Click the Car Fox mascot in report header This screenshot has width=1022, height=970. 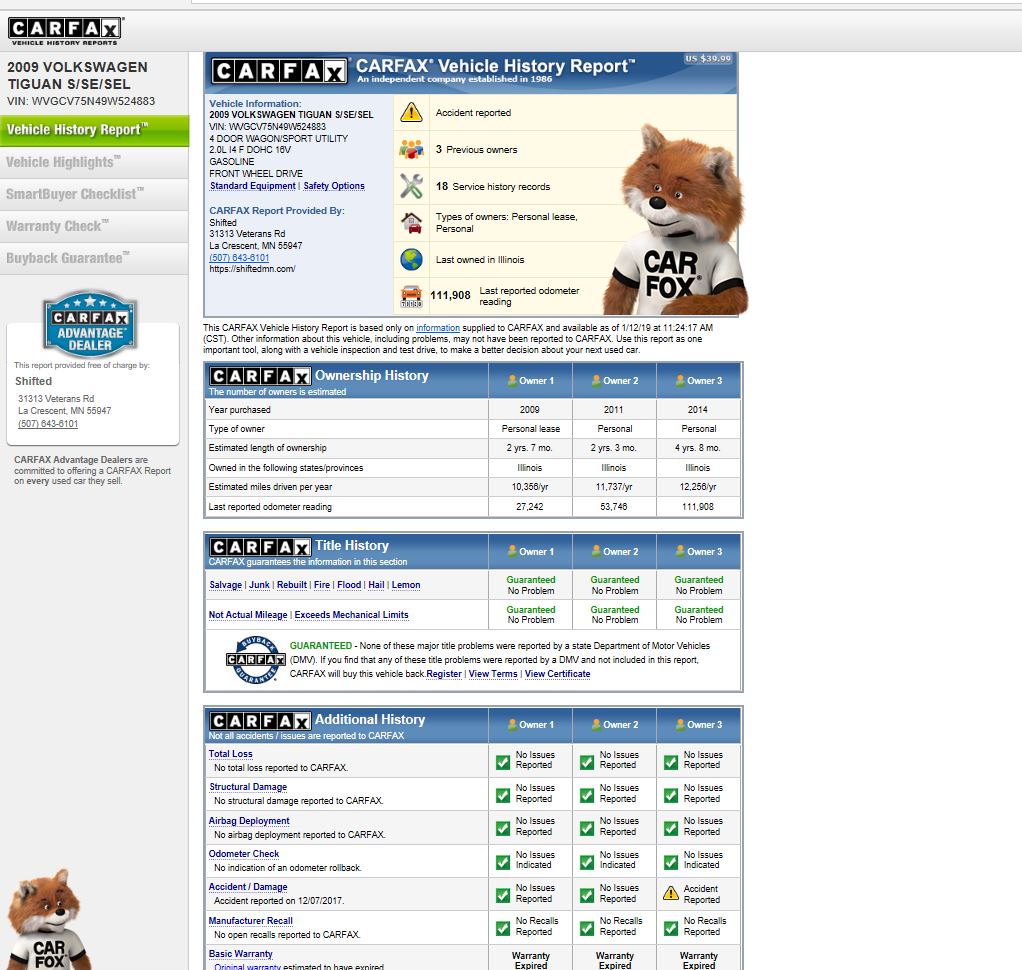675,222
